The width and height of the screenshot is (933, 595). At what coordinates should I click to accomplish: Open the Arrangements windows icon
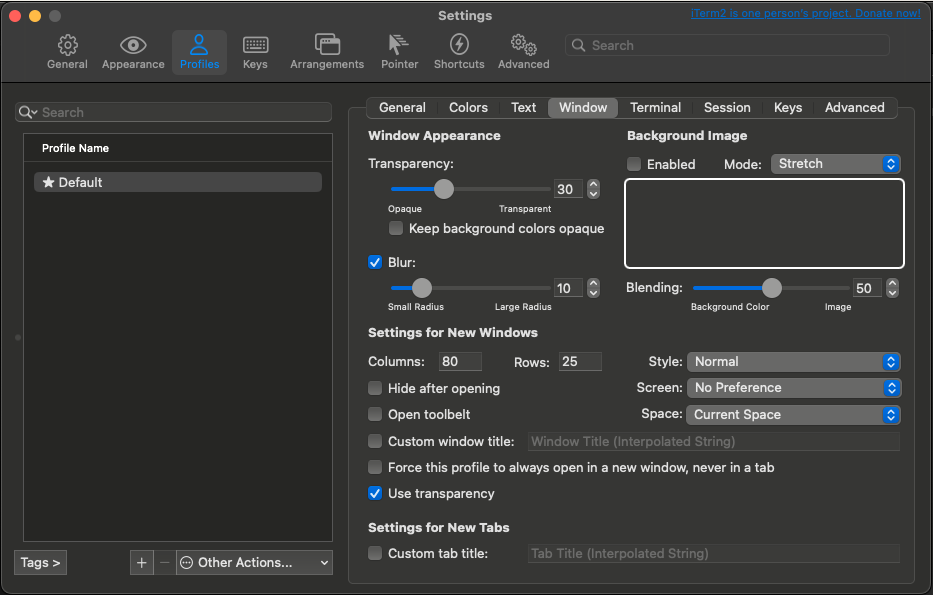click(x=327, y=45)
